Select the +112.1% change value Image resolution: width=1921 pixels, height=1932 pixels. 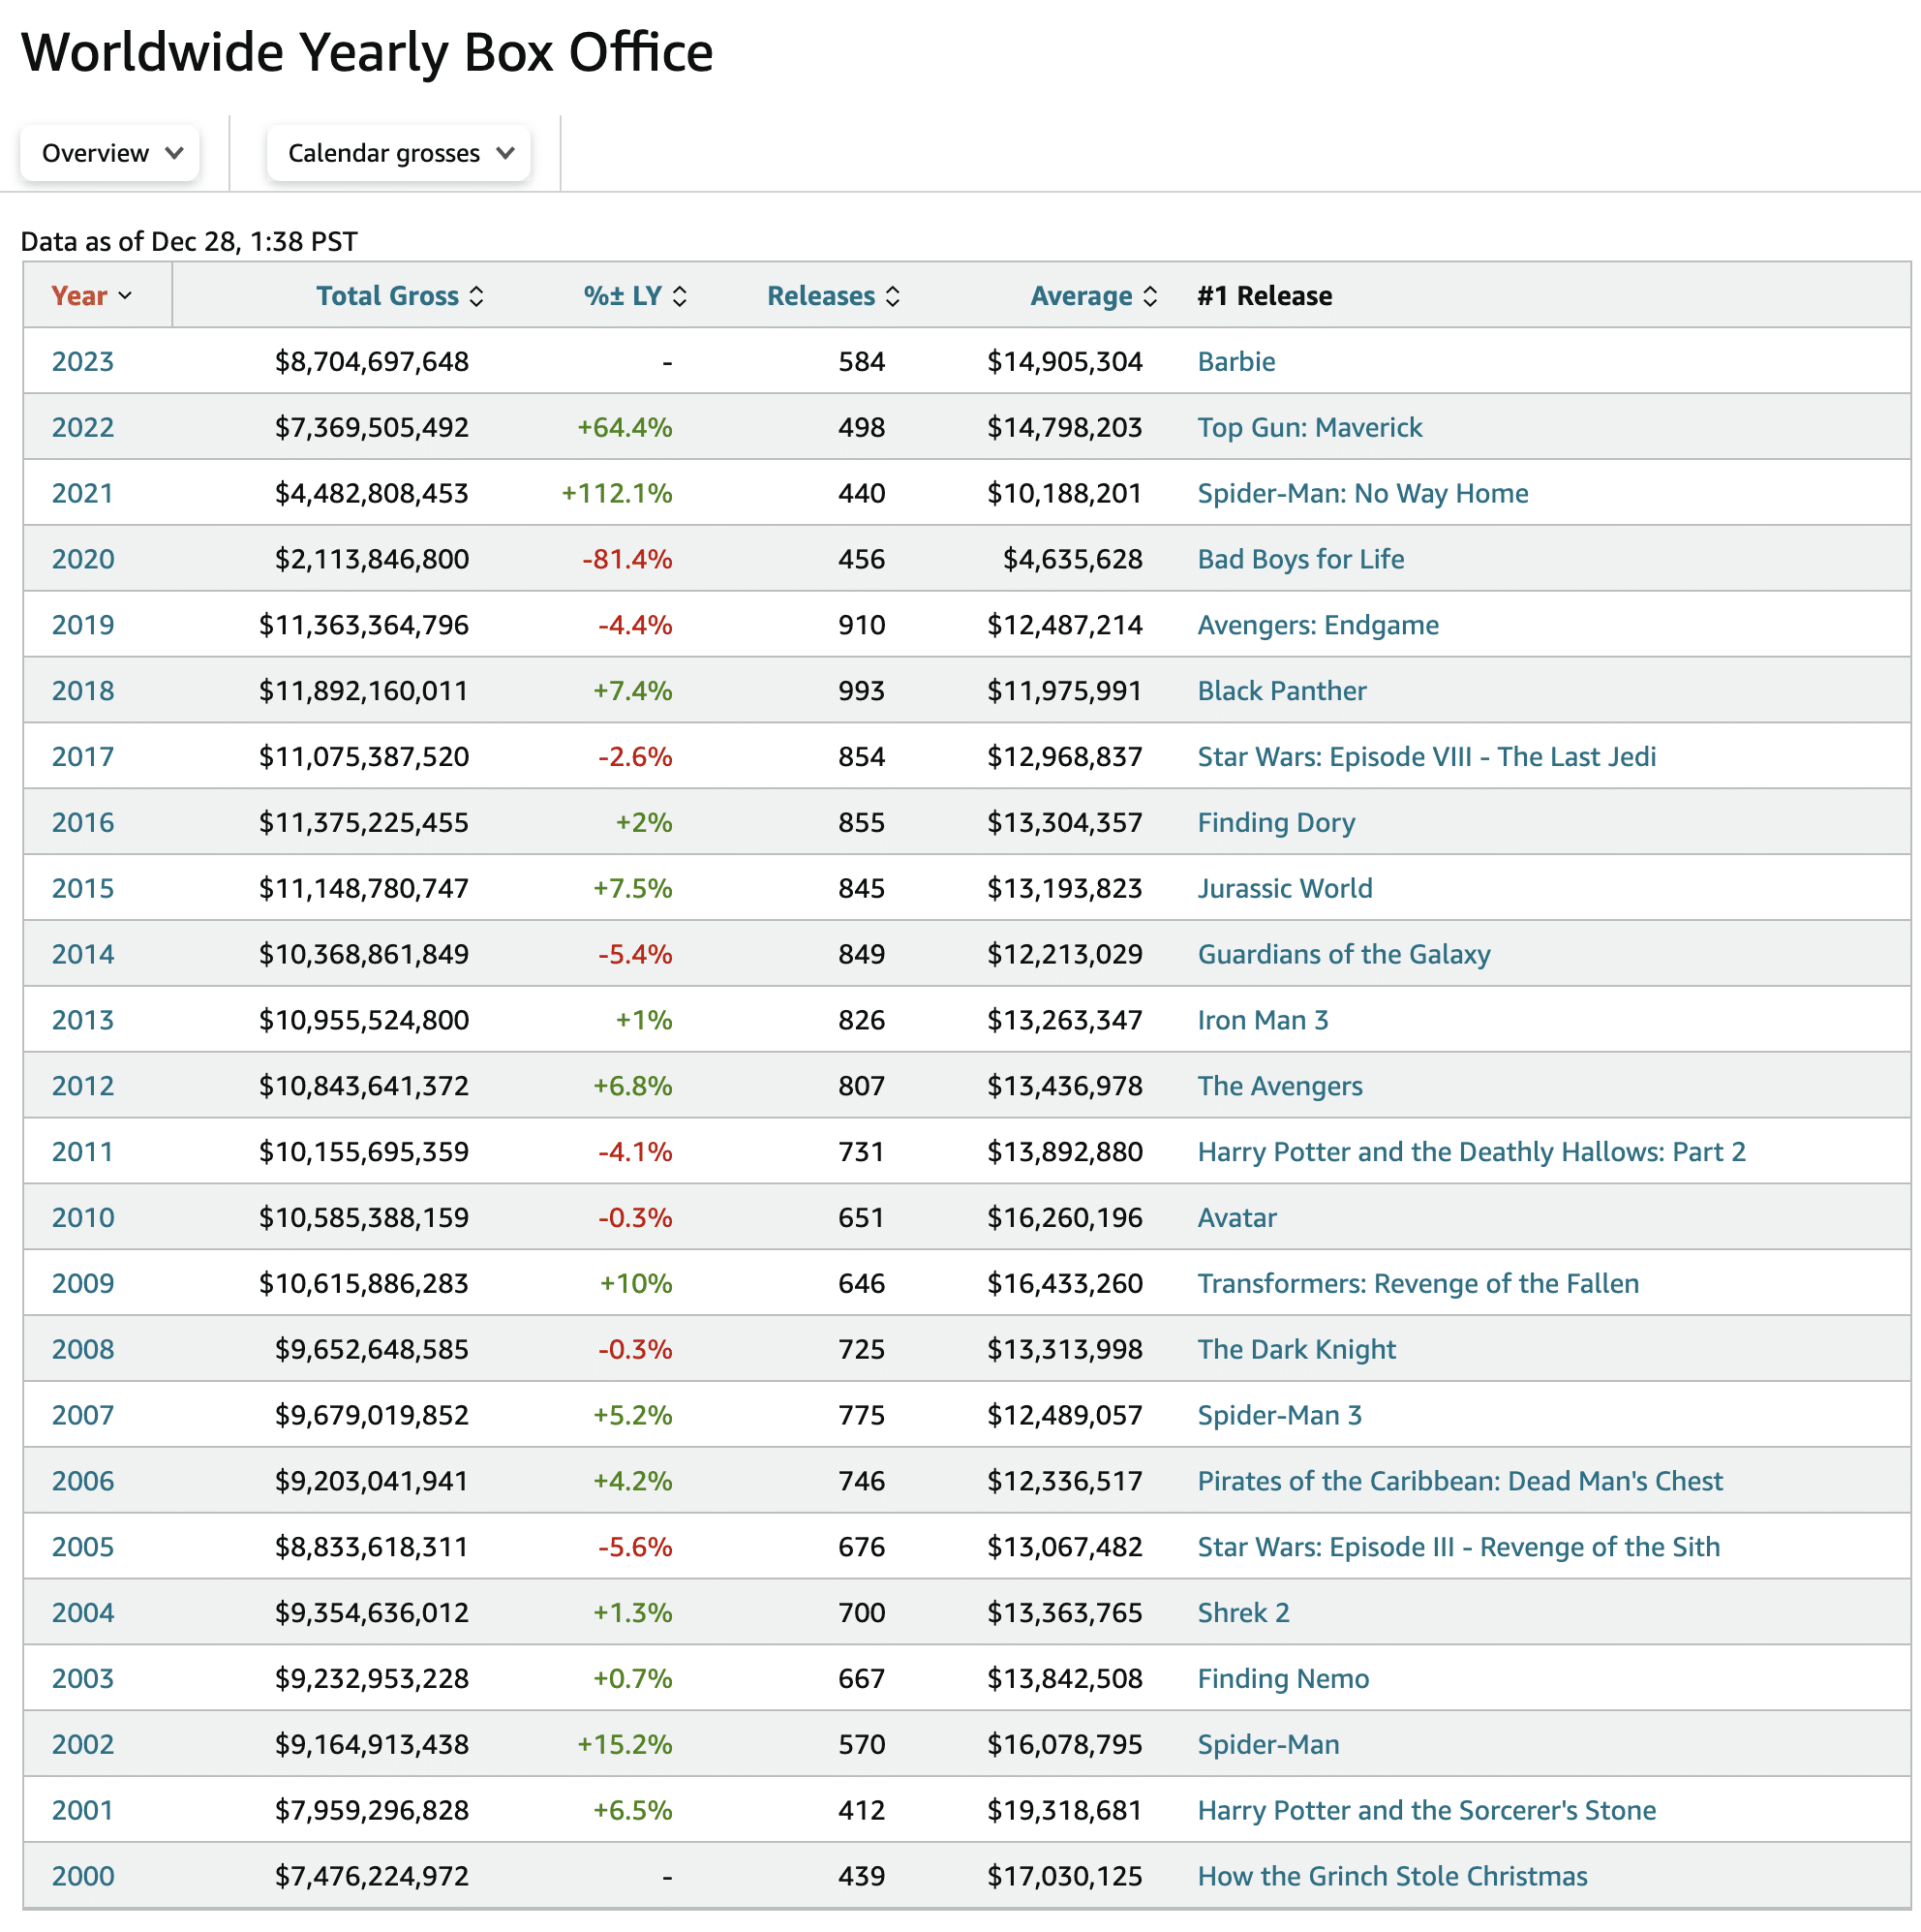(x=617, y=493)
